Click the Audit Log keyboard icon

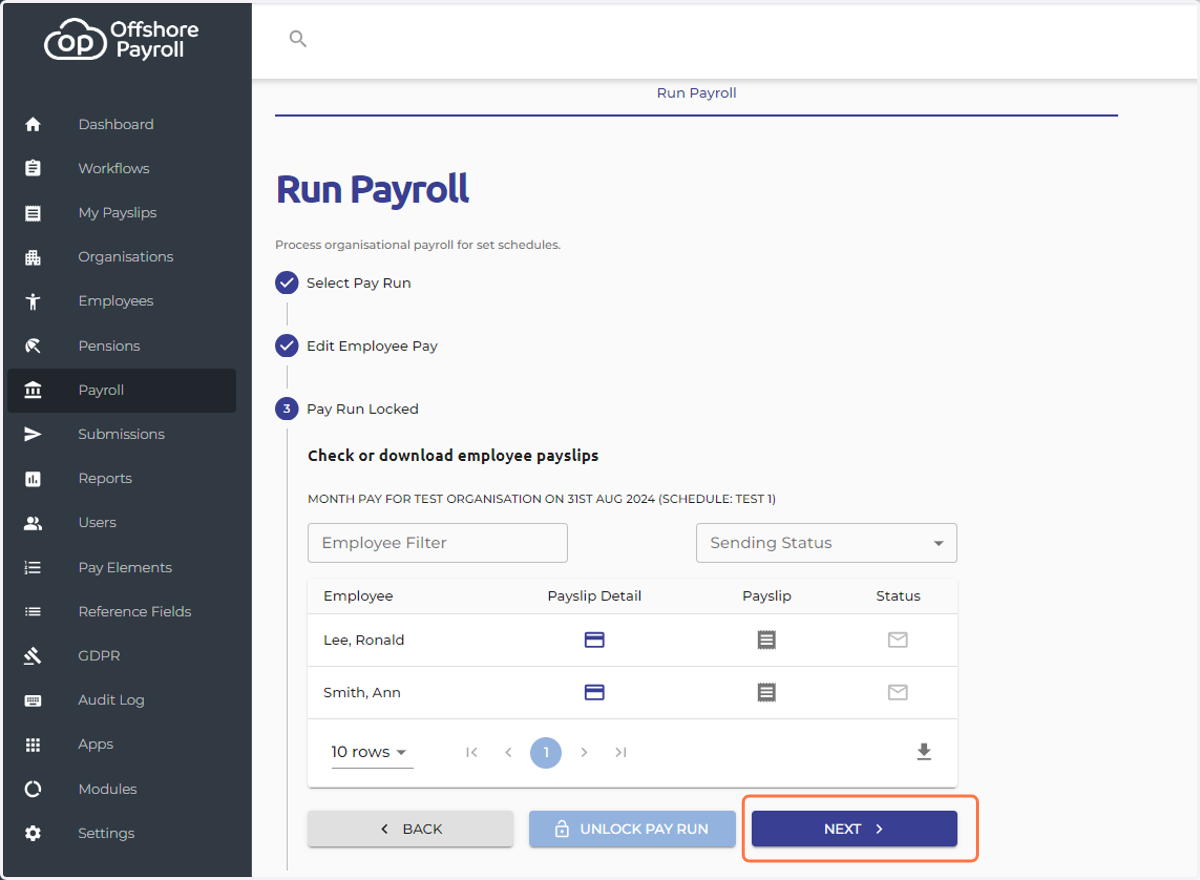tap(33, 700)
